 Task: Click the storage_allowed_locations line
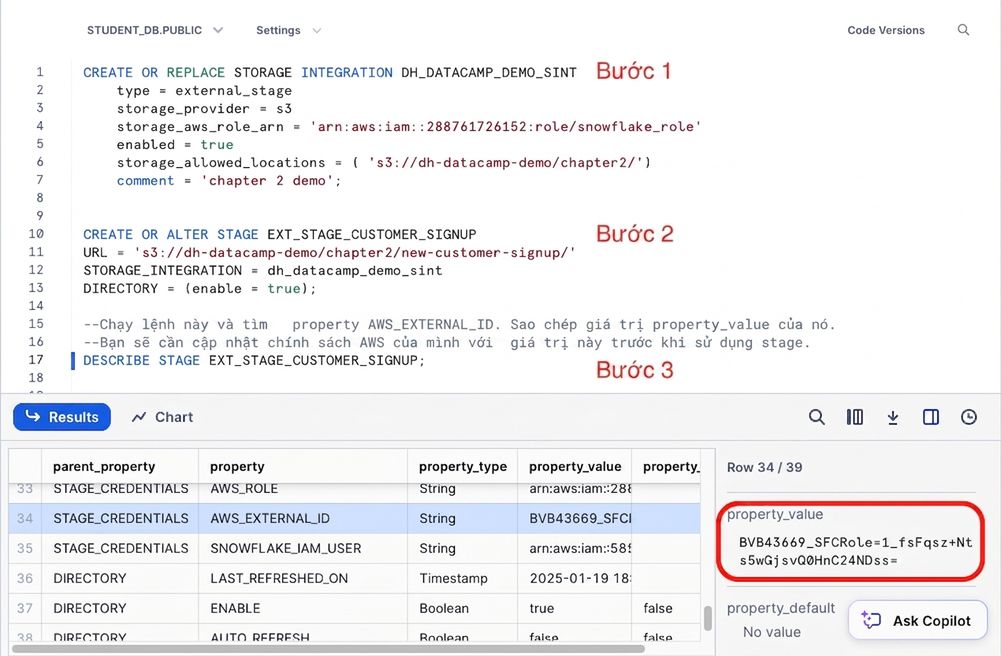383,163
